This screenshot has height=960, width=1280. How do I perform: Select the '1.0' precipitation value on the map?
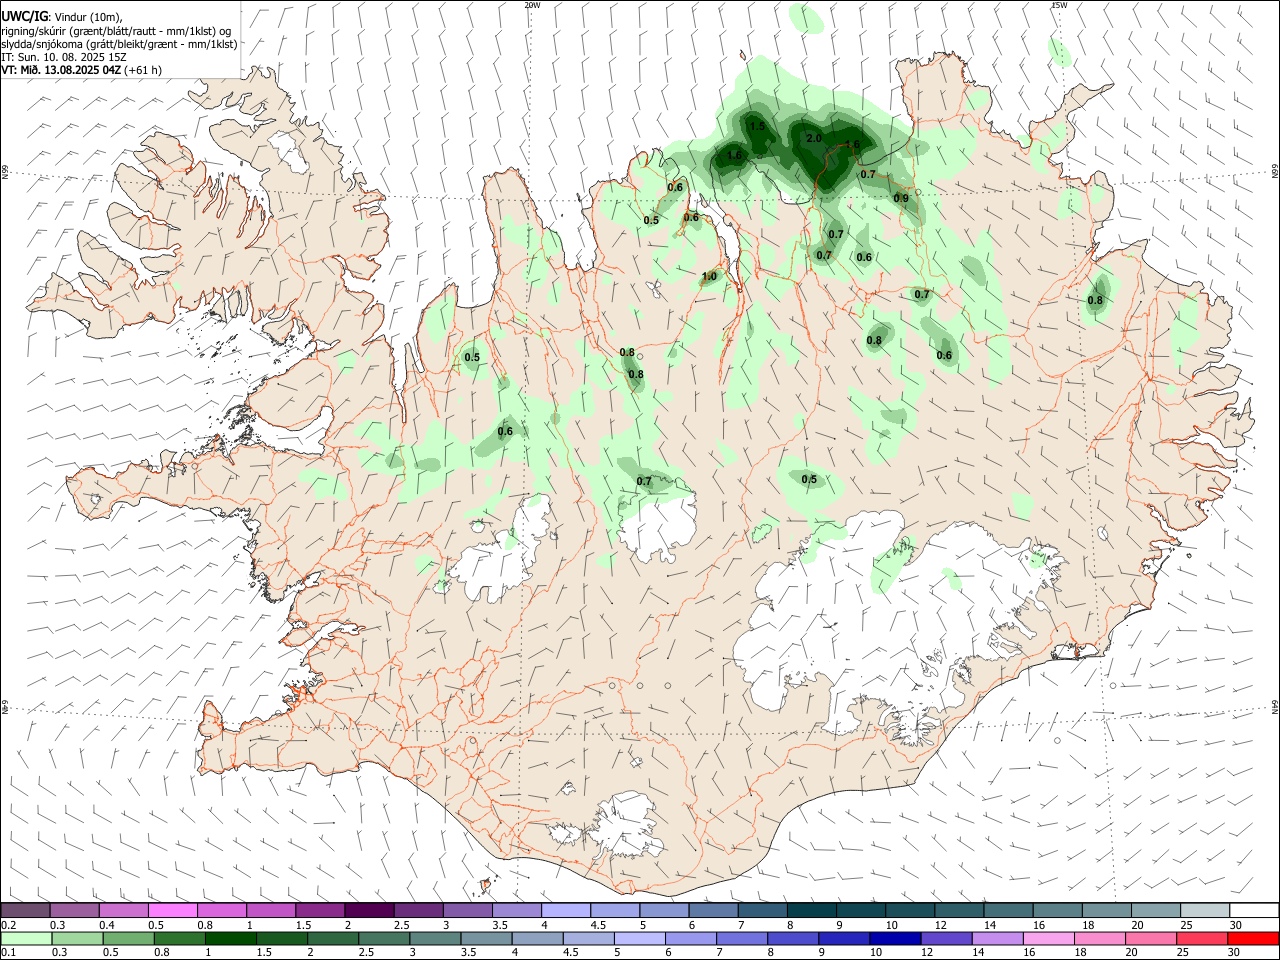click(710, 277)
